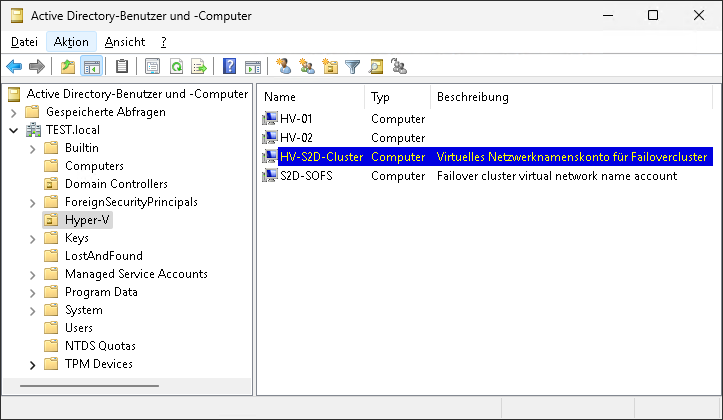The width and height of the screenshot is (723, 420).
Task: Collapse the TEST.local domain node
Action: pyautogui.click(x=14, y=130)
